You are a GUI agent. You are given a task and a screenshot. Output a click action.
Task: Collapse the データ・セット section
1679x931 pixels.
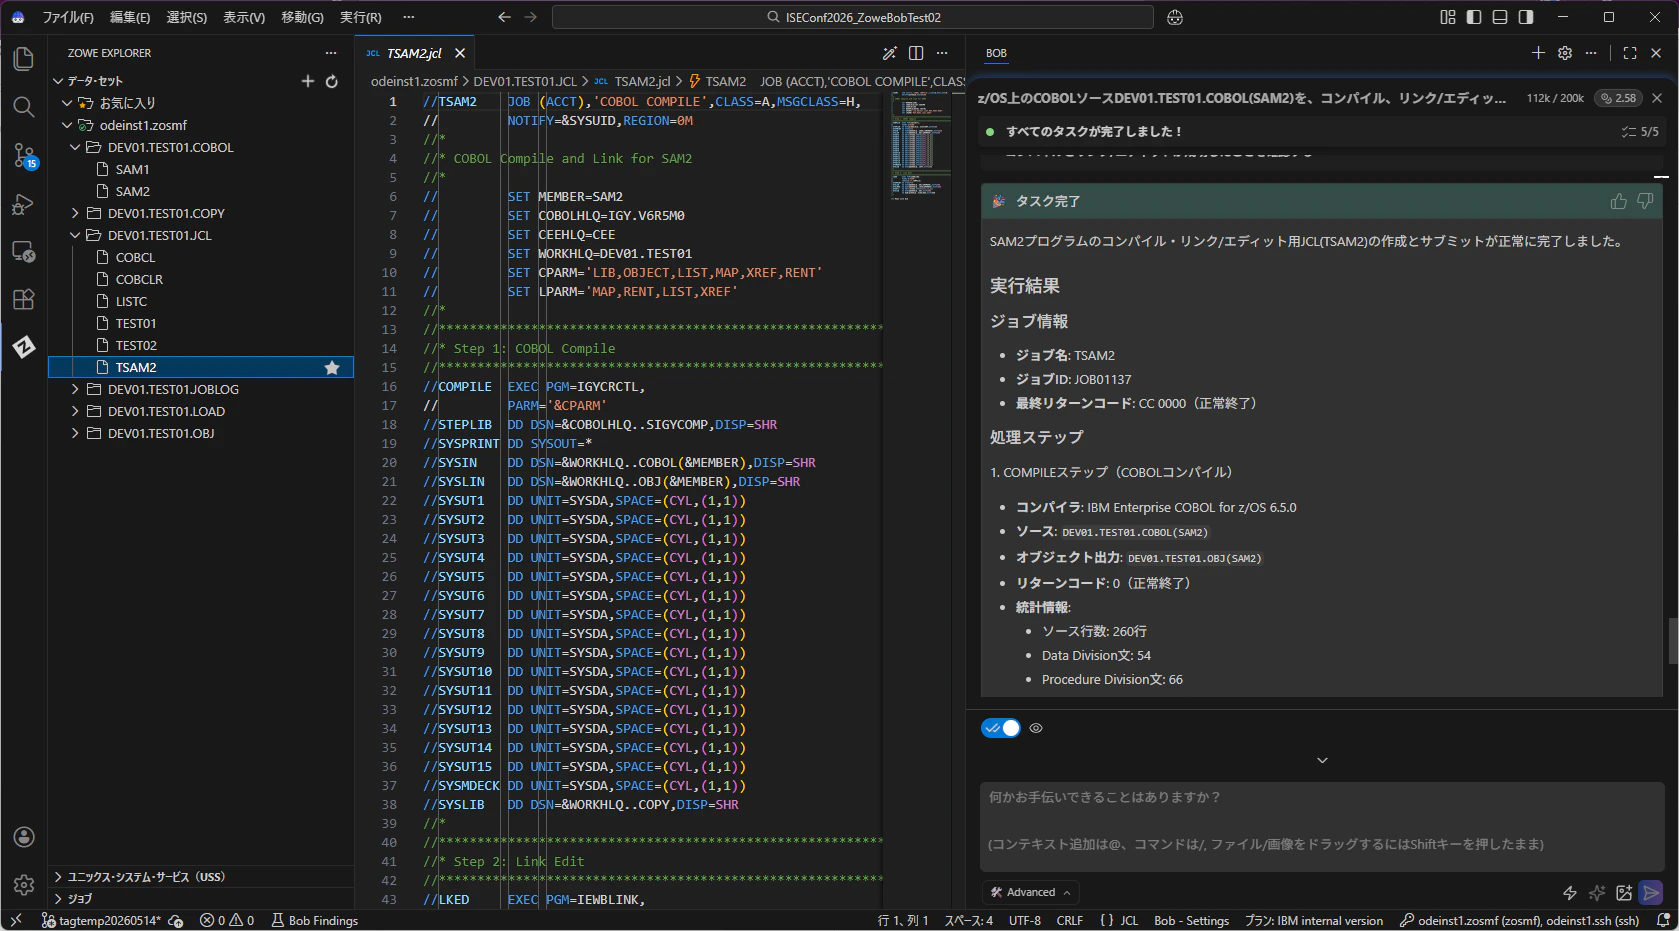[x=58, y=81]
